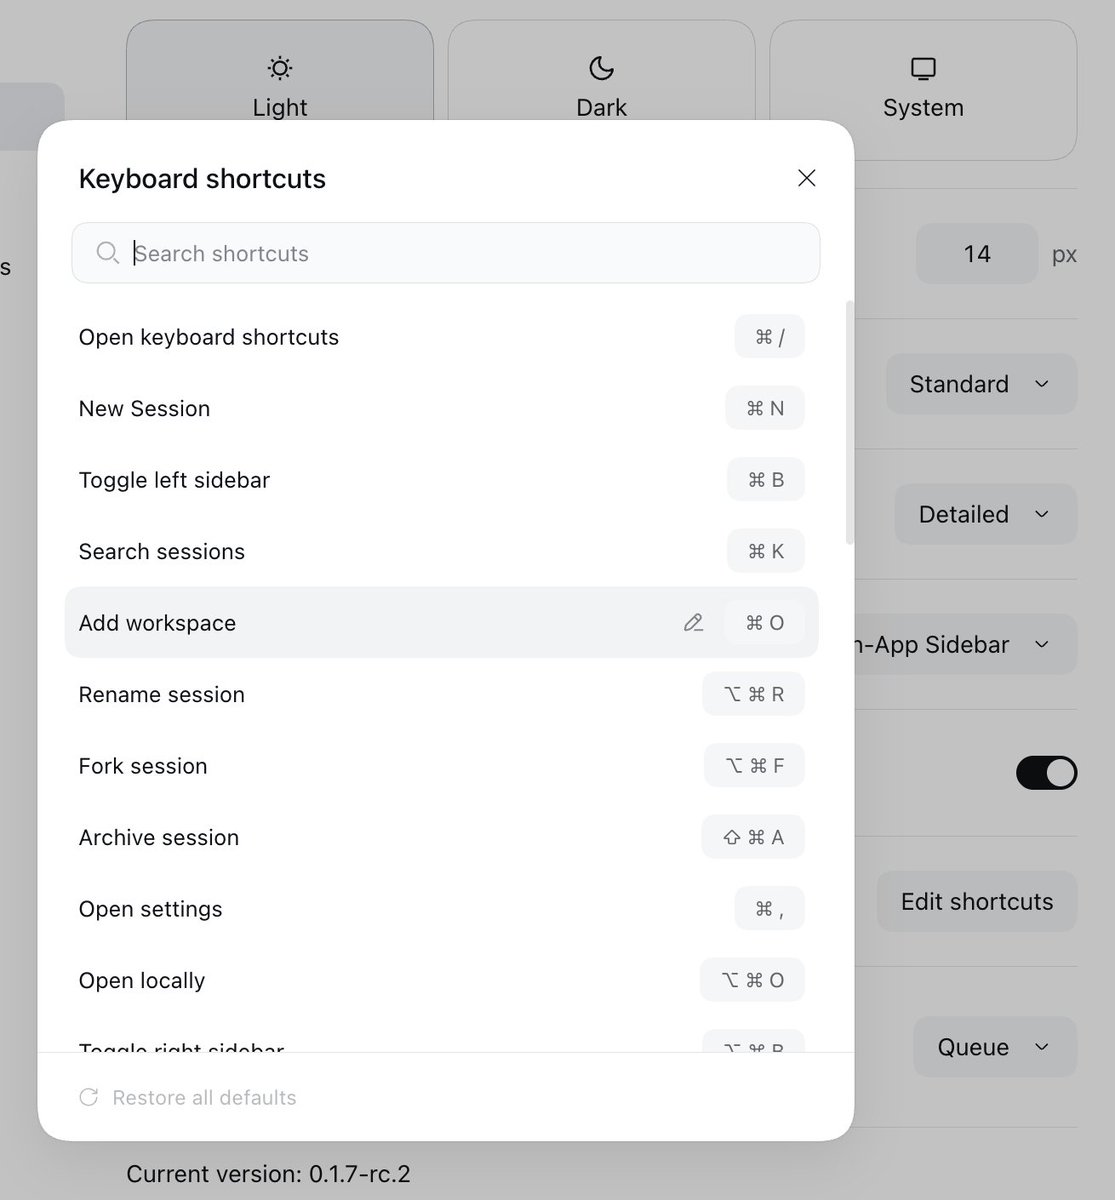Click the shortcuts list scrollbar
The height and width of the screenshot is (1200, 1115).
tap(850, 422)
